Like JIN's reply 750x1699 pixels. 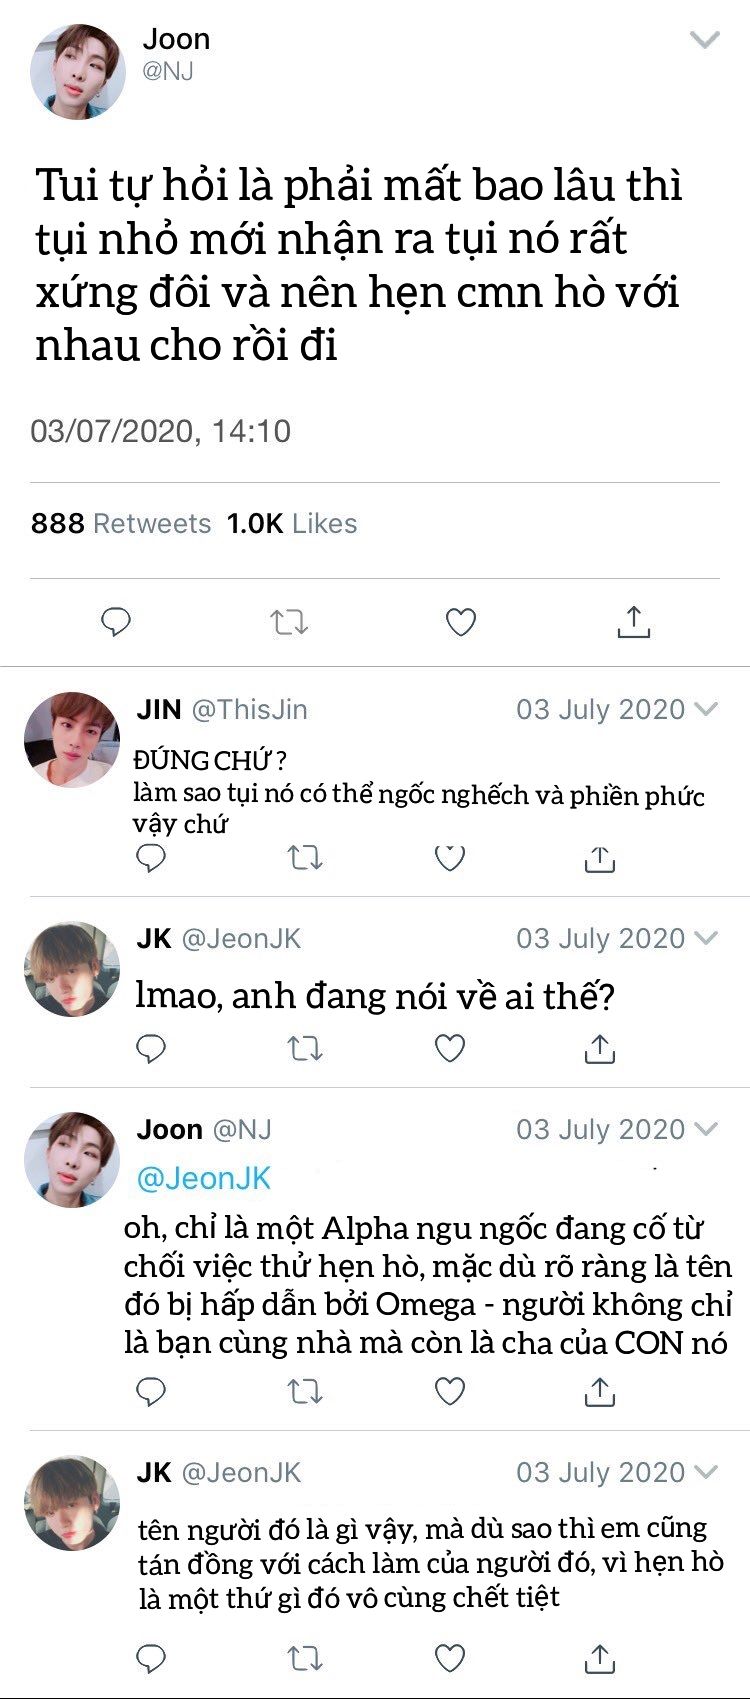[450, 858]
